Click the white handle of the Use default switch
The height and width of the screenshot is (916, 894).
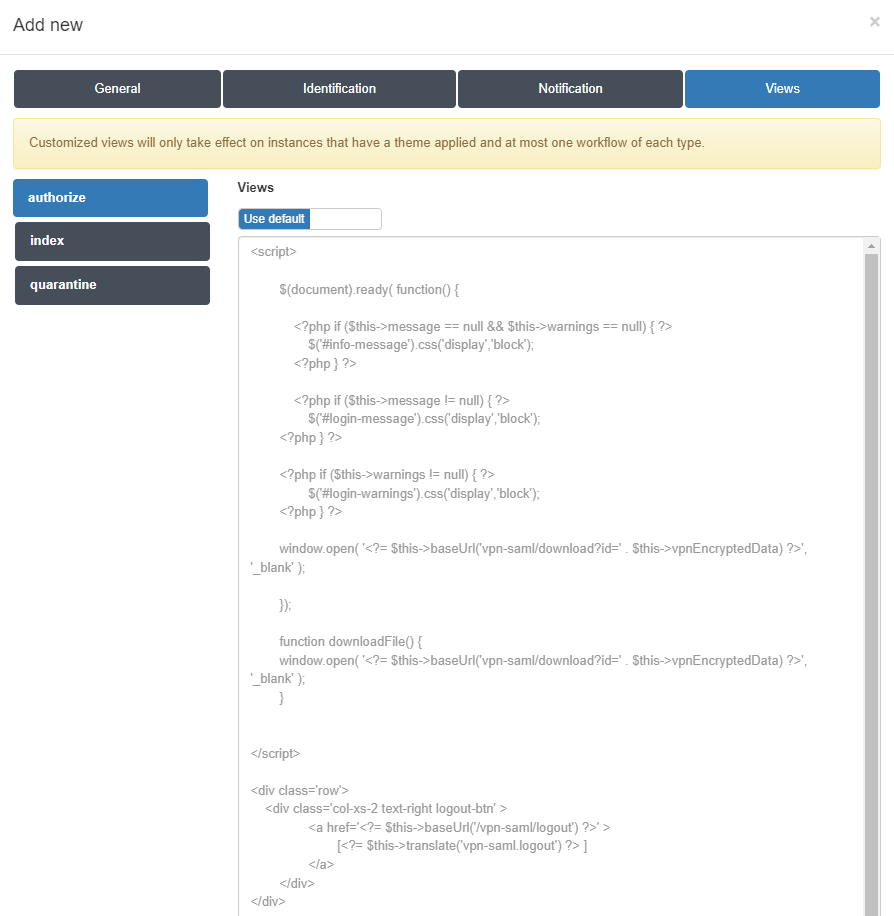click(345, 219)
